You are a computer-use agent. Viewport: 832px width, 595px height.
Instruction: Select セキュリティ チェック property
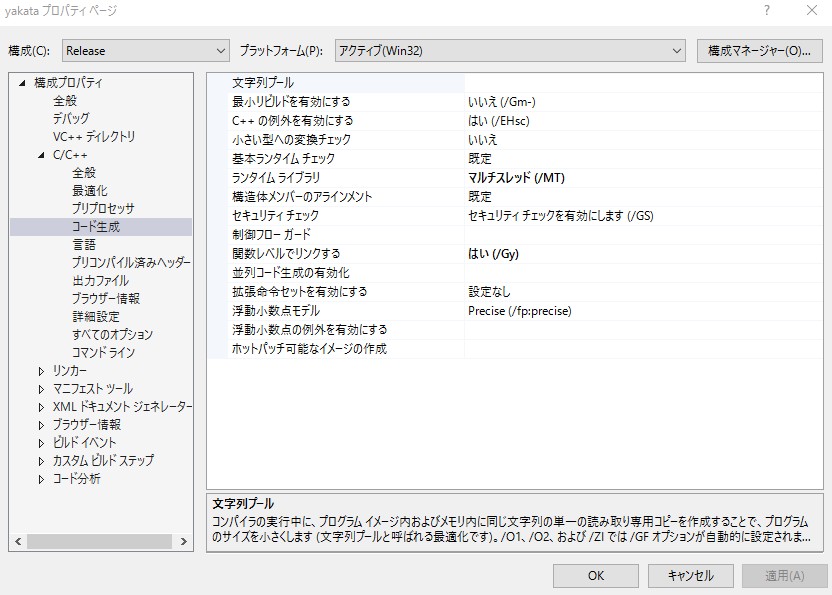click(275, 215)
